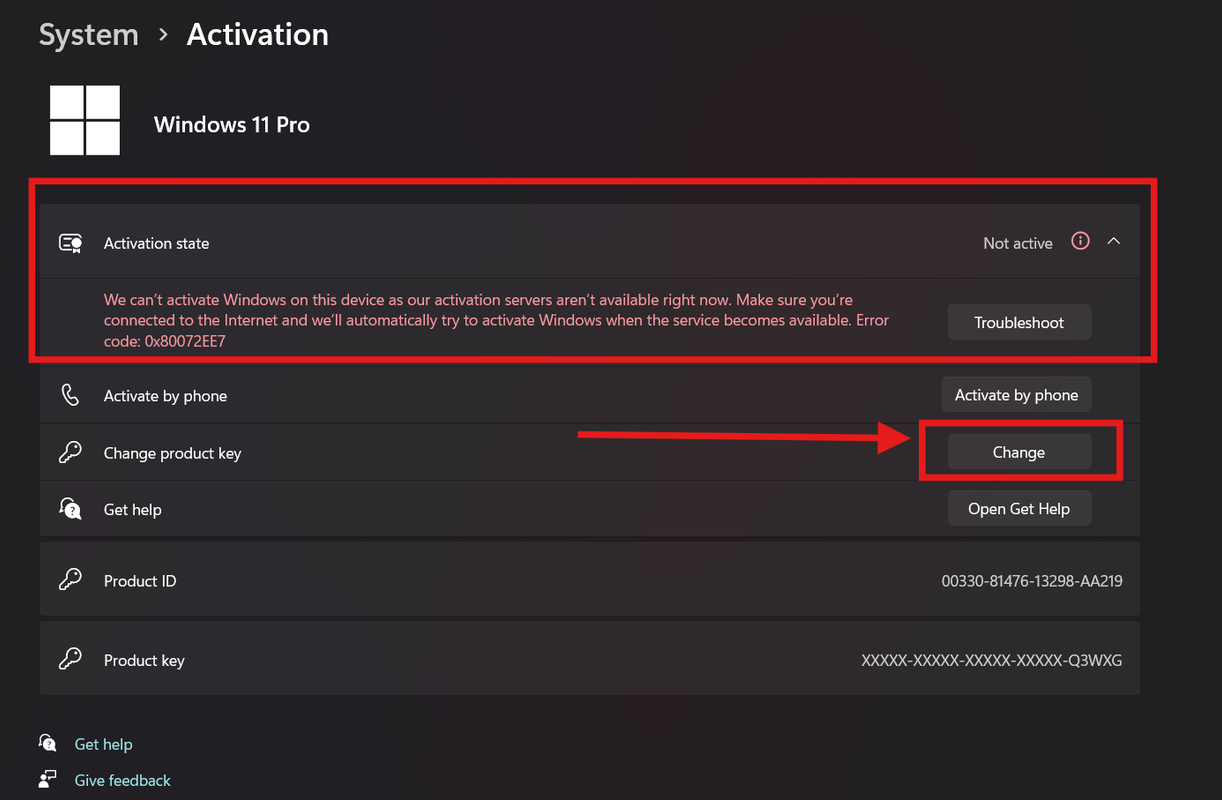Click the Give feedback person icon
Viewport: 1222px width, 800px height.
pos(48,779)
